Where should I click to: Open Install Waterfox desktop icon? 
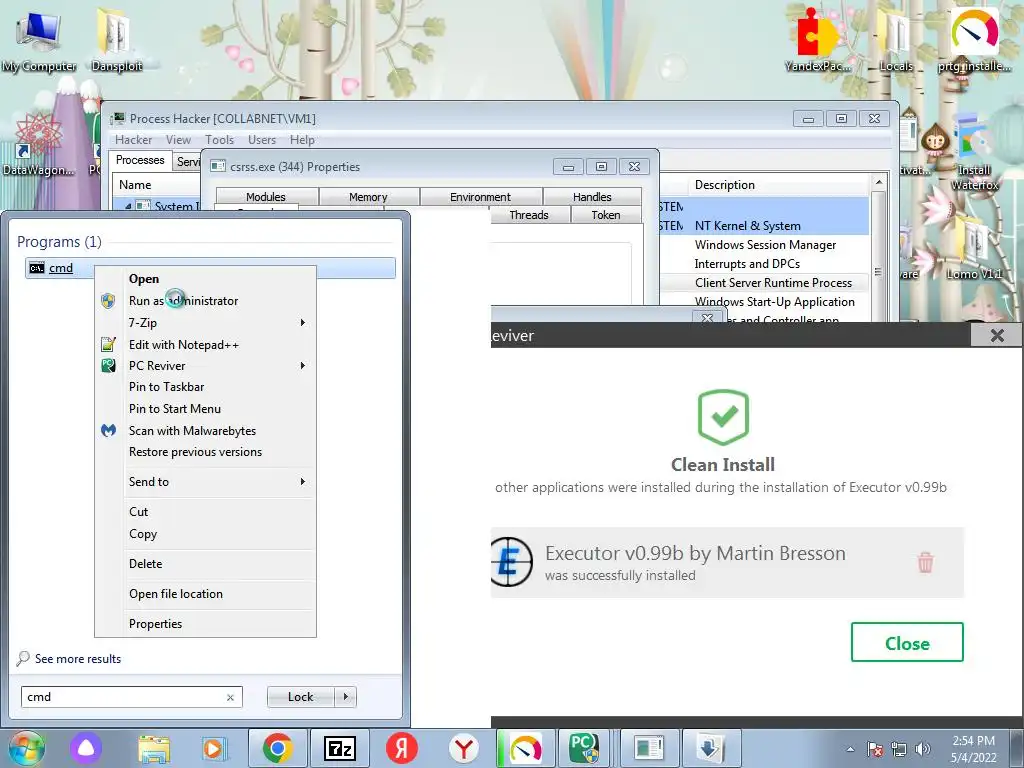pyautogui.click(x=974, y=152)
